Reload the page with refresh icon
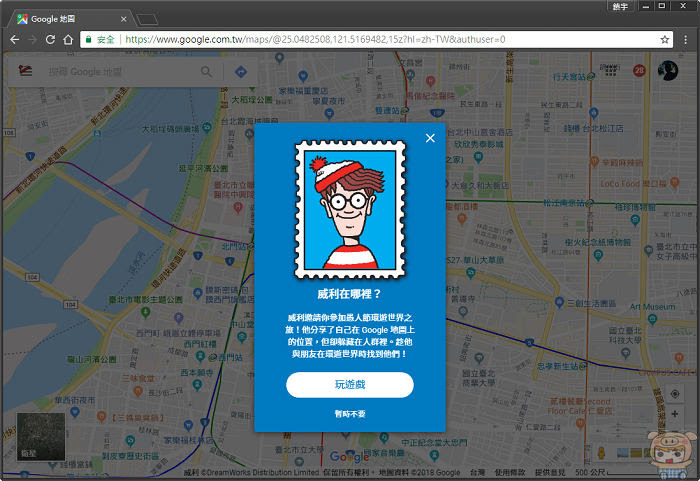The width and height of the screenshot is (700, 481). click(50, 39)
